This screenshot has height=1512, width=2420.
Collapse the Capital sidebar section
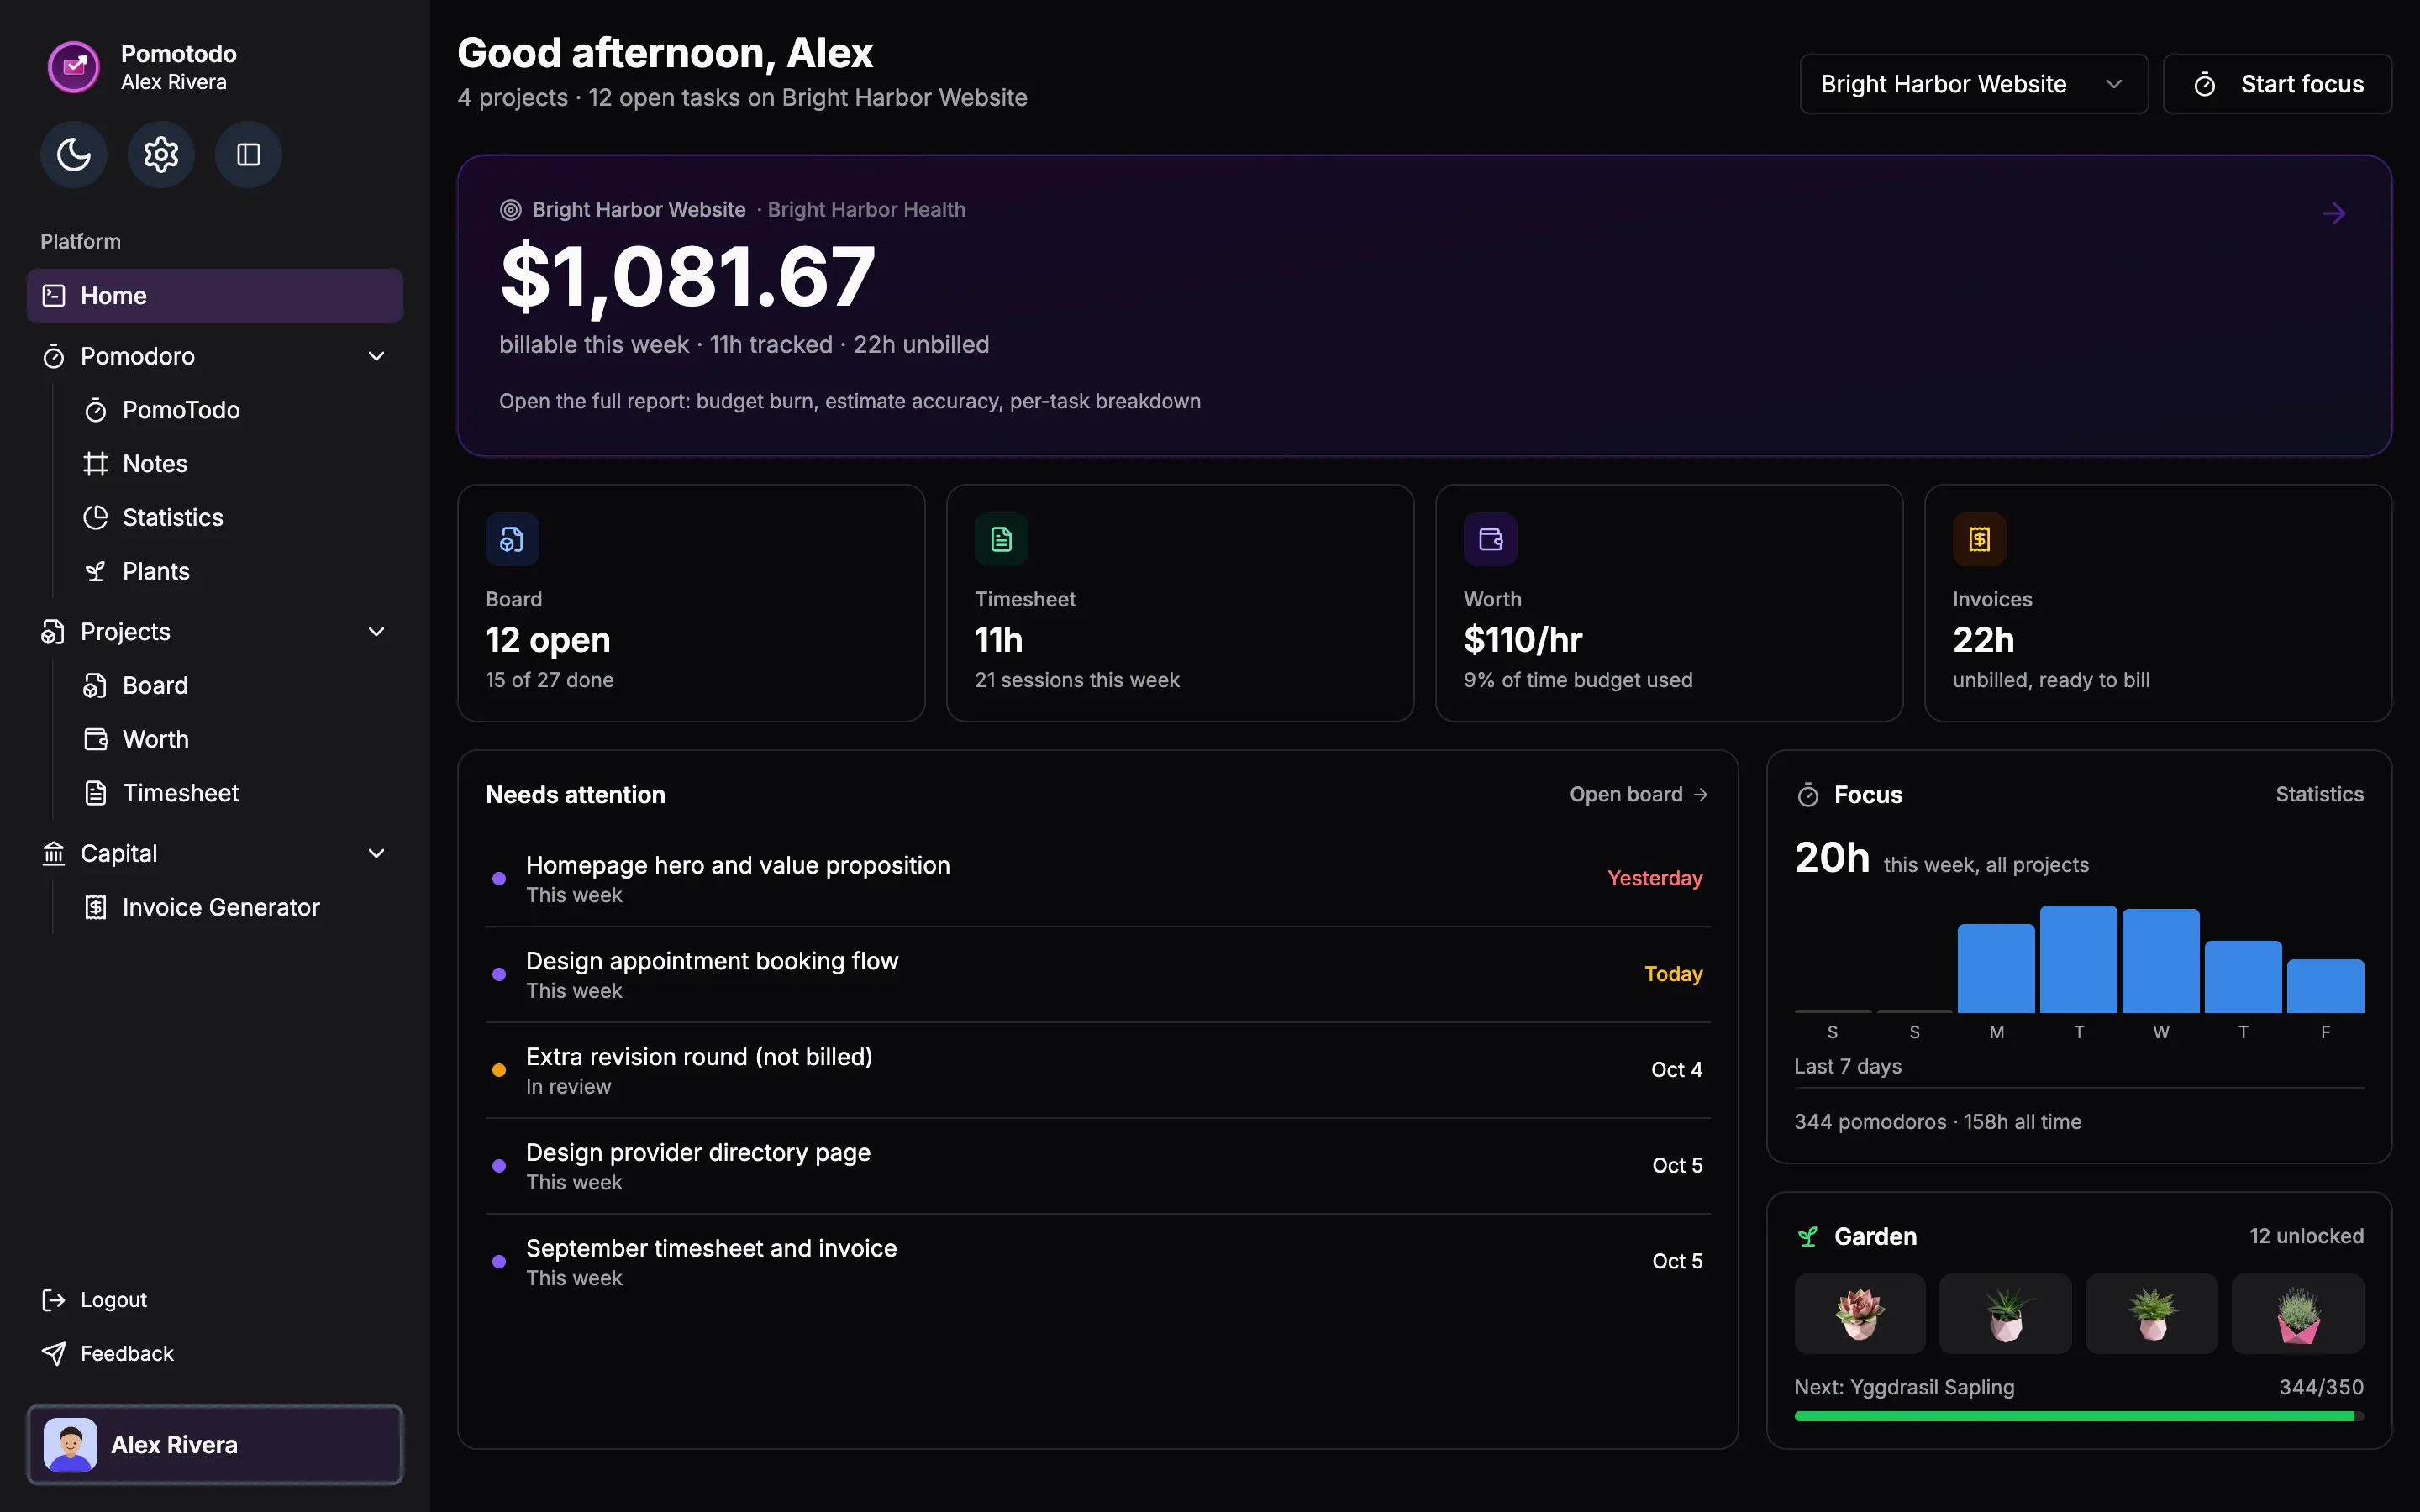tap(376, 853)
